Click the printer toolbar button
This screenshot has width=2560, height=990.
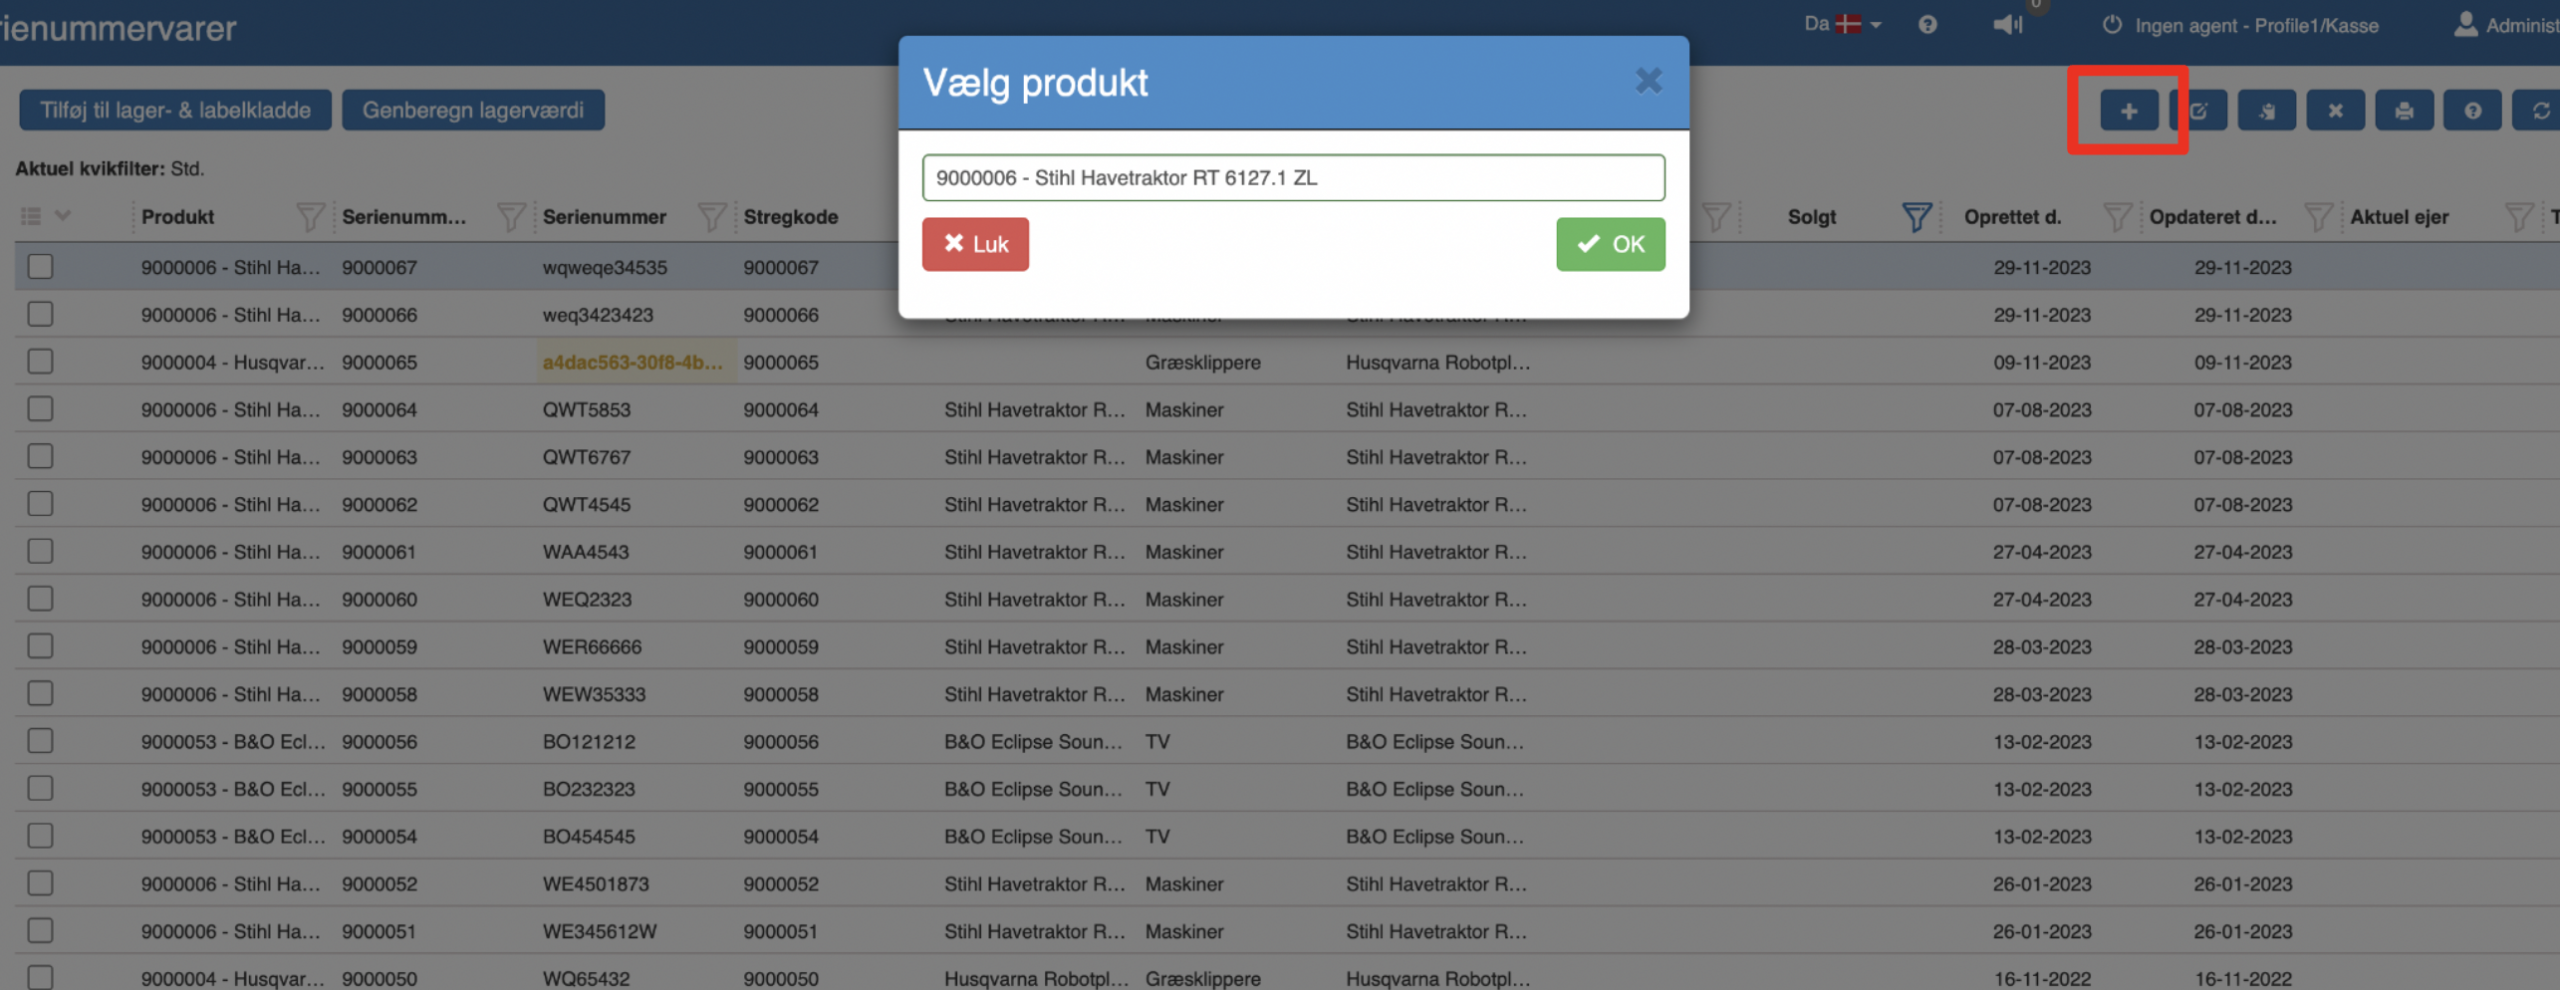click(x=2404, y=111)
